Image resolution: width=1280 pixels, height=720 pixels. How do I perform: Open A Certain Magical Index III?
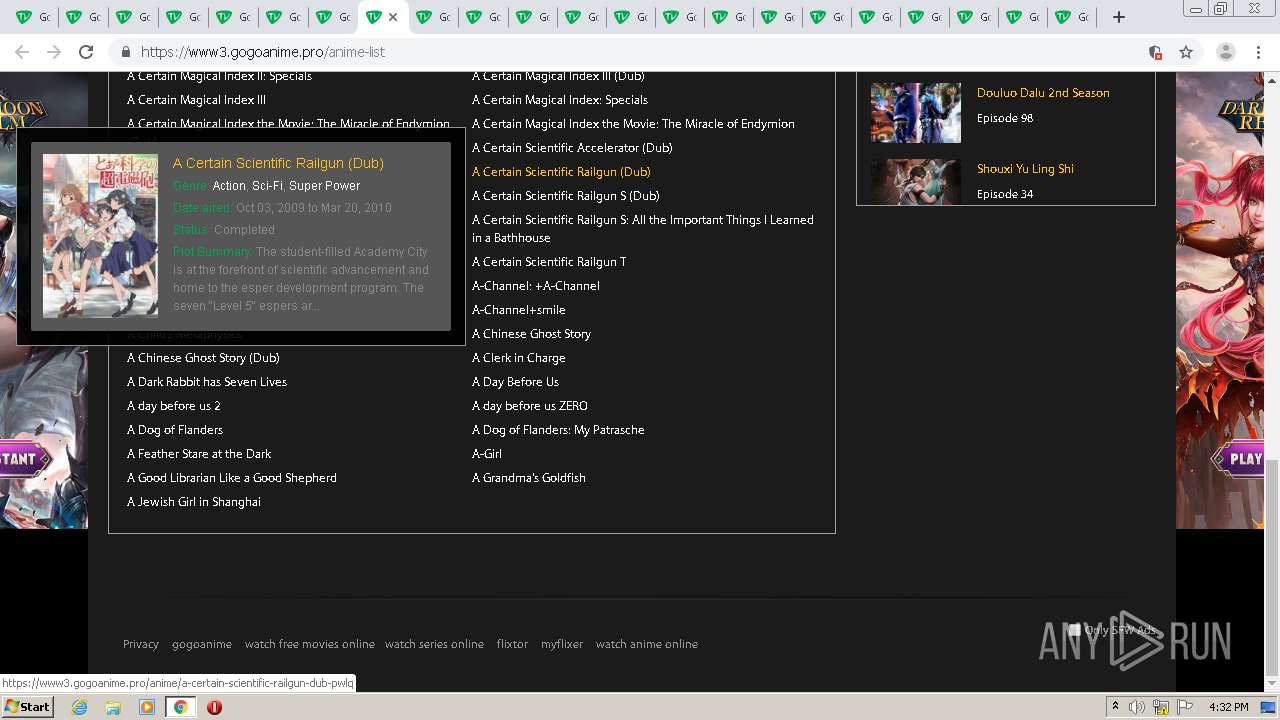tap(196, 100)
